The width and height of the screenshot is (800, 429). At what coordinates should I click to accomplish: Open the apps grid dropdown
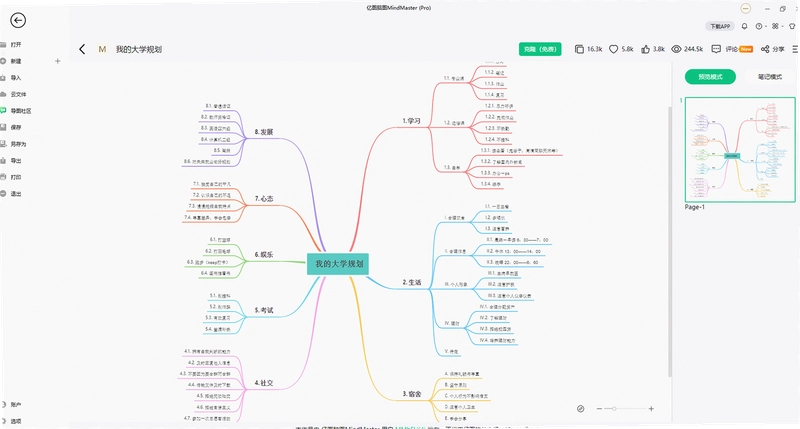pyautogui.click(x=776, y=26)
